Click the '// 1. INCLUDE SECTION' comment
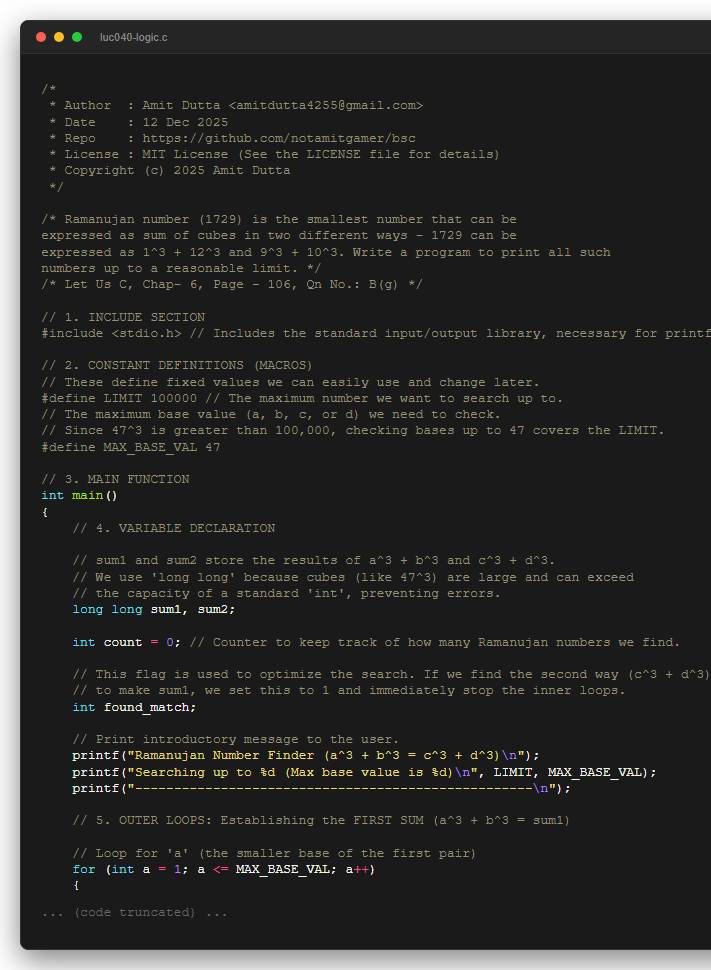Image resolution: width=711 pixels, height=970 pixels. (123, 317)
